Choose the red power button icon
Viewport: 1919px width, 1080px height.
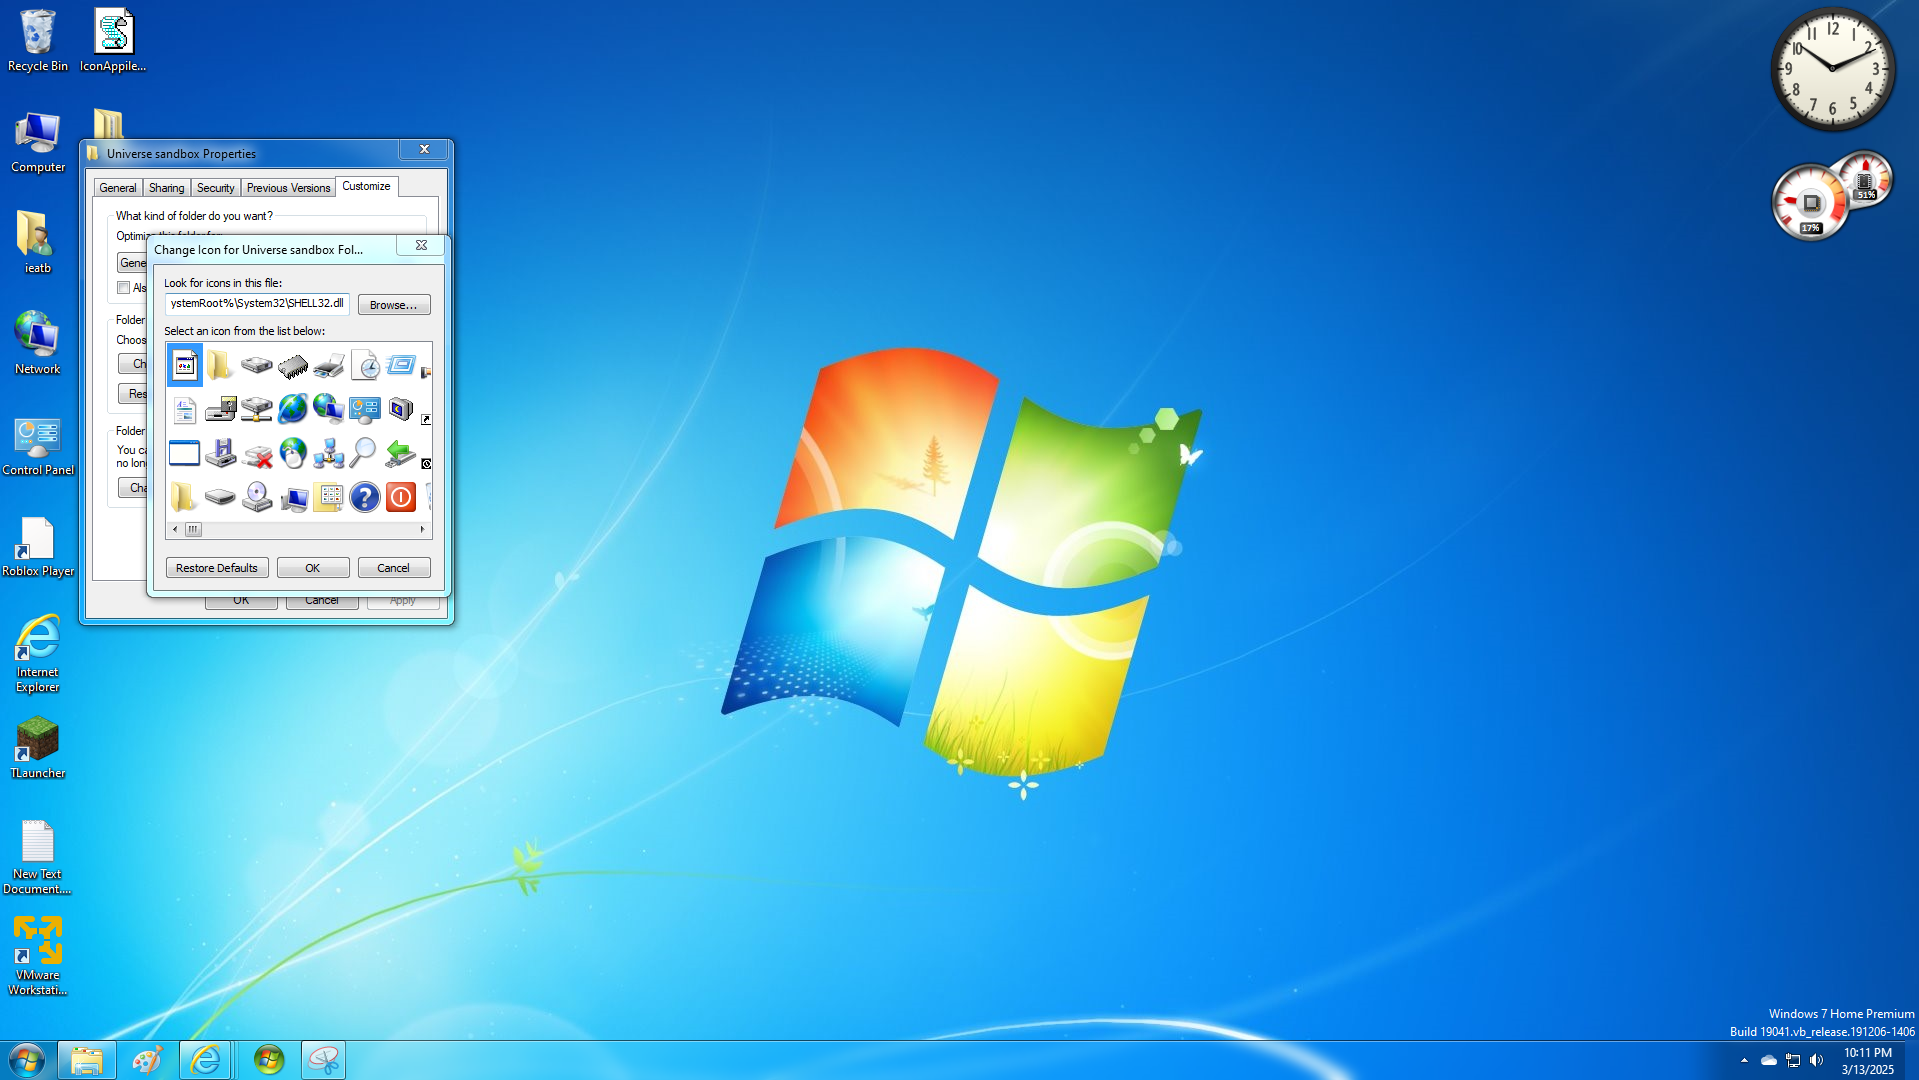[401, 497]
